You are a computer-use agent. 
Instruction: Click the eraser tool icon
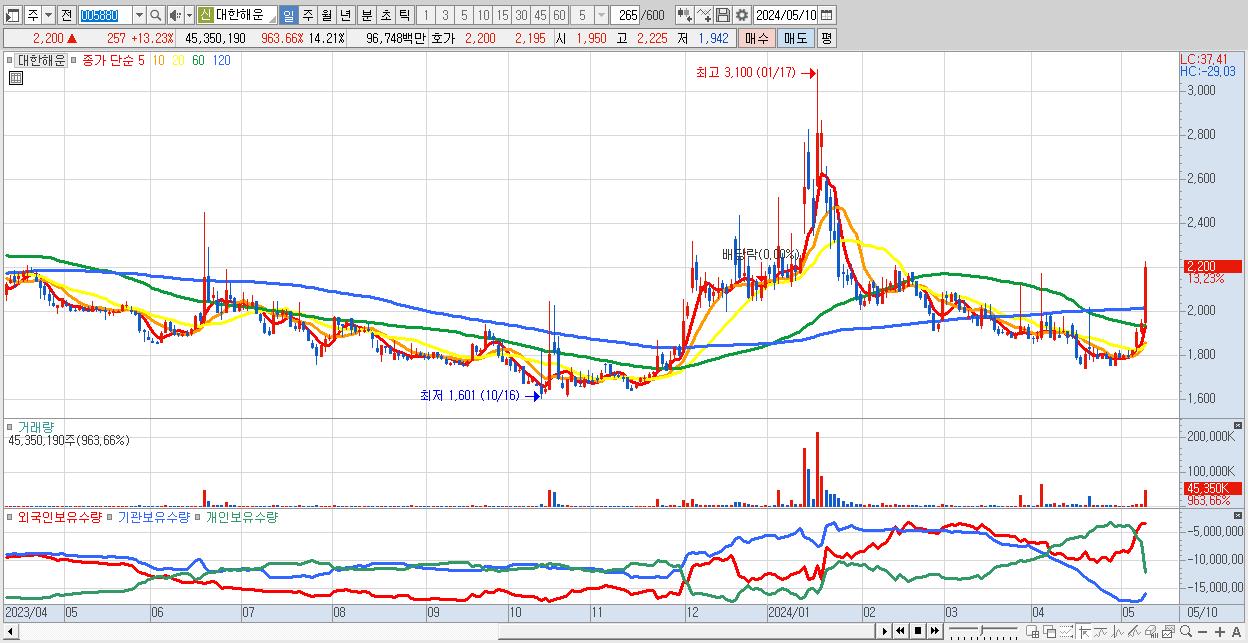pos(1151,632)
